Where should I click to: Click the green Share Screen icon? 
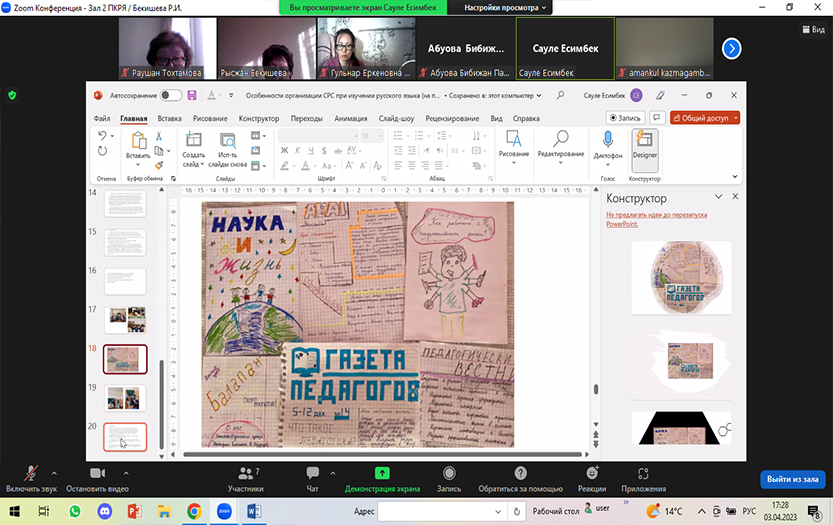click(381, 473)
